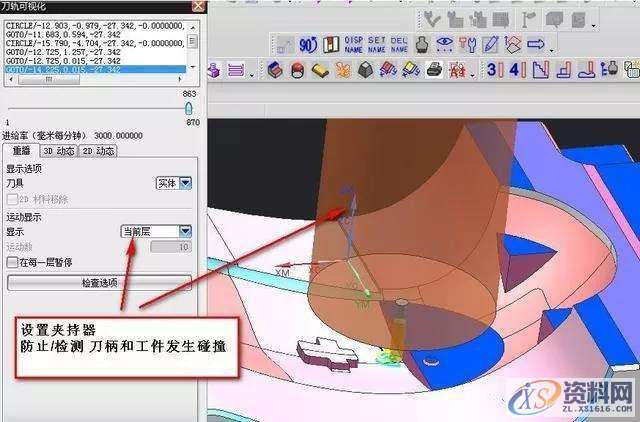Click the number 3 axis icon
The height and width of the screenshot is (422, 640).
495,70
